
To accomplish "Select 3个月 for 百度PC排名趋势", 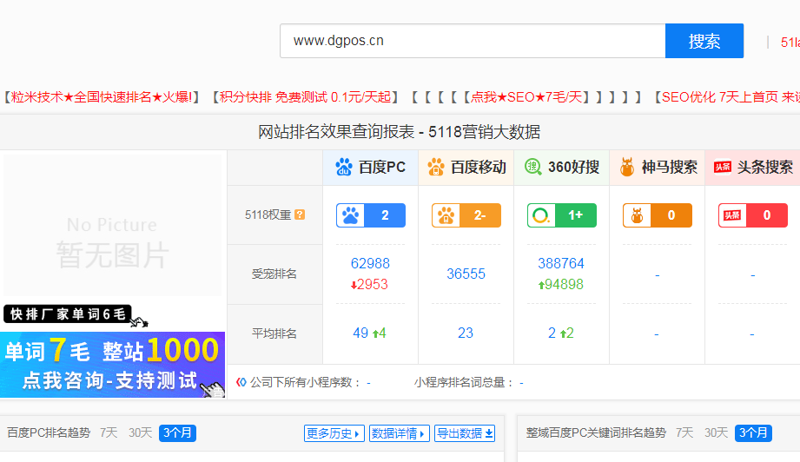I will tap(178, 433).
